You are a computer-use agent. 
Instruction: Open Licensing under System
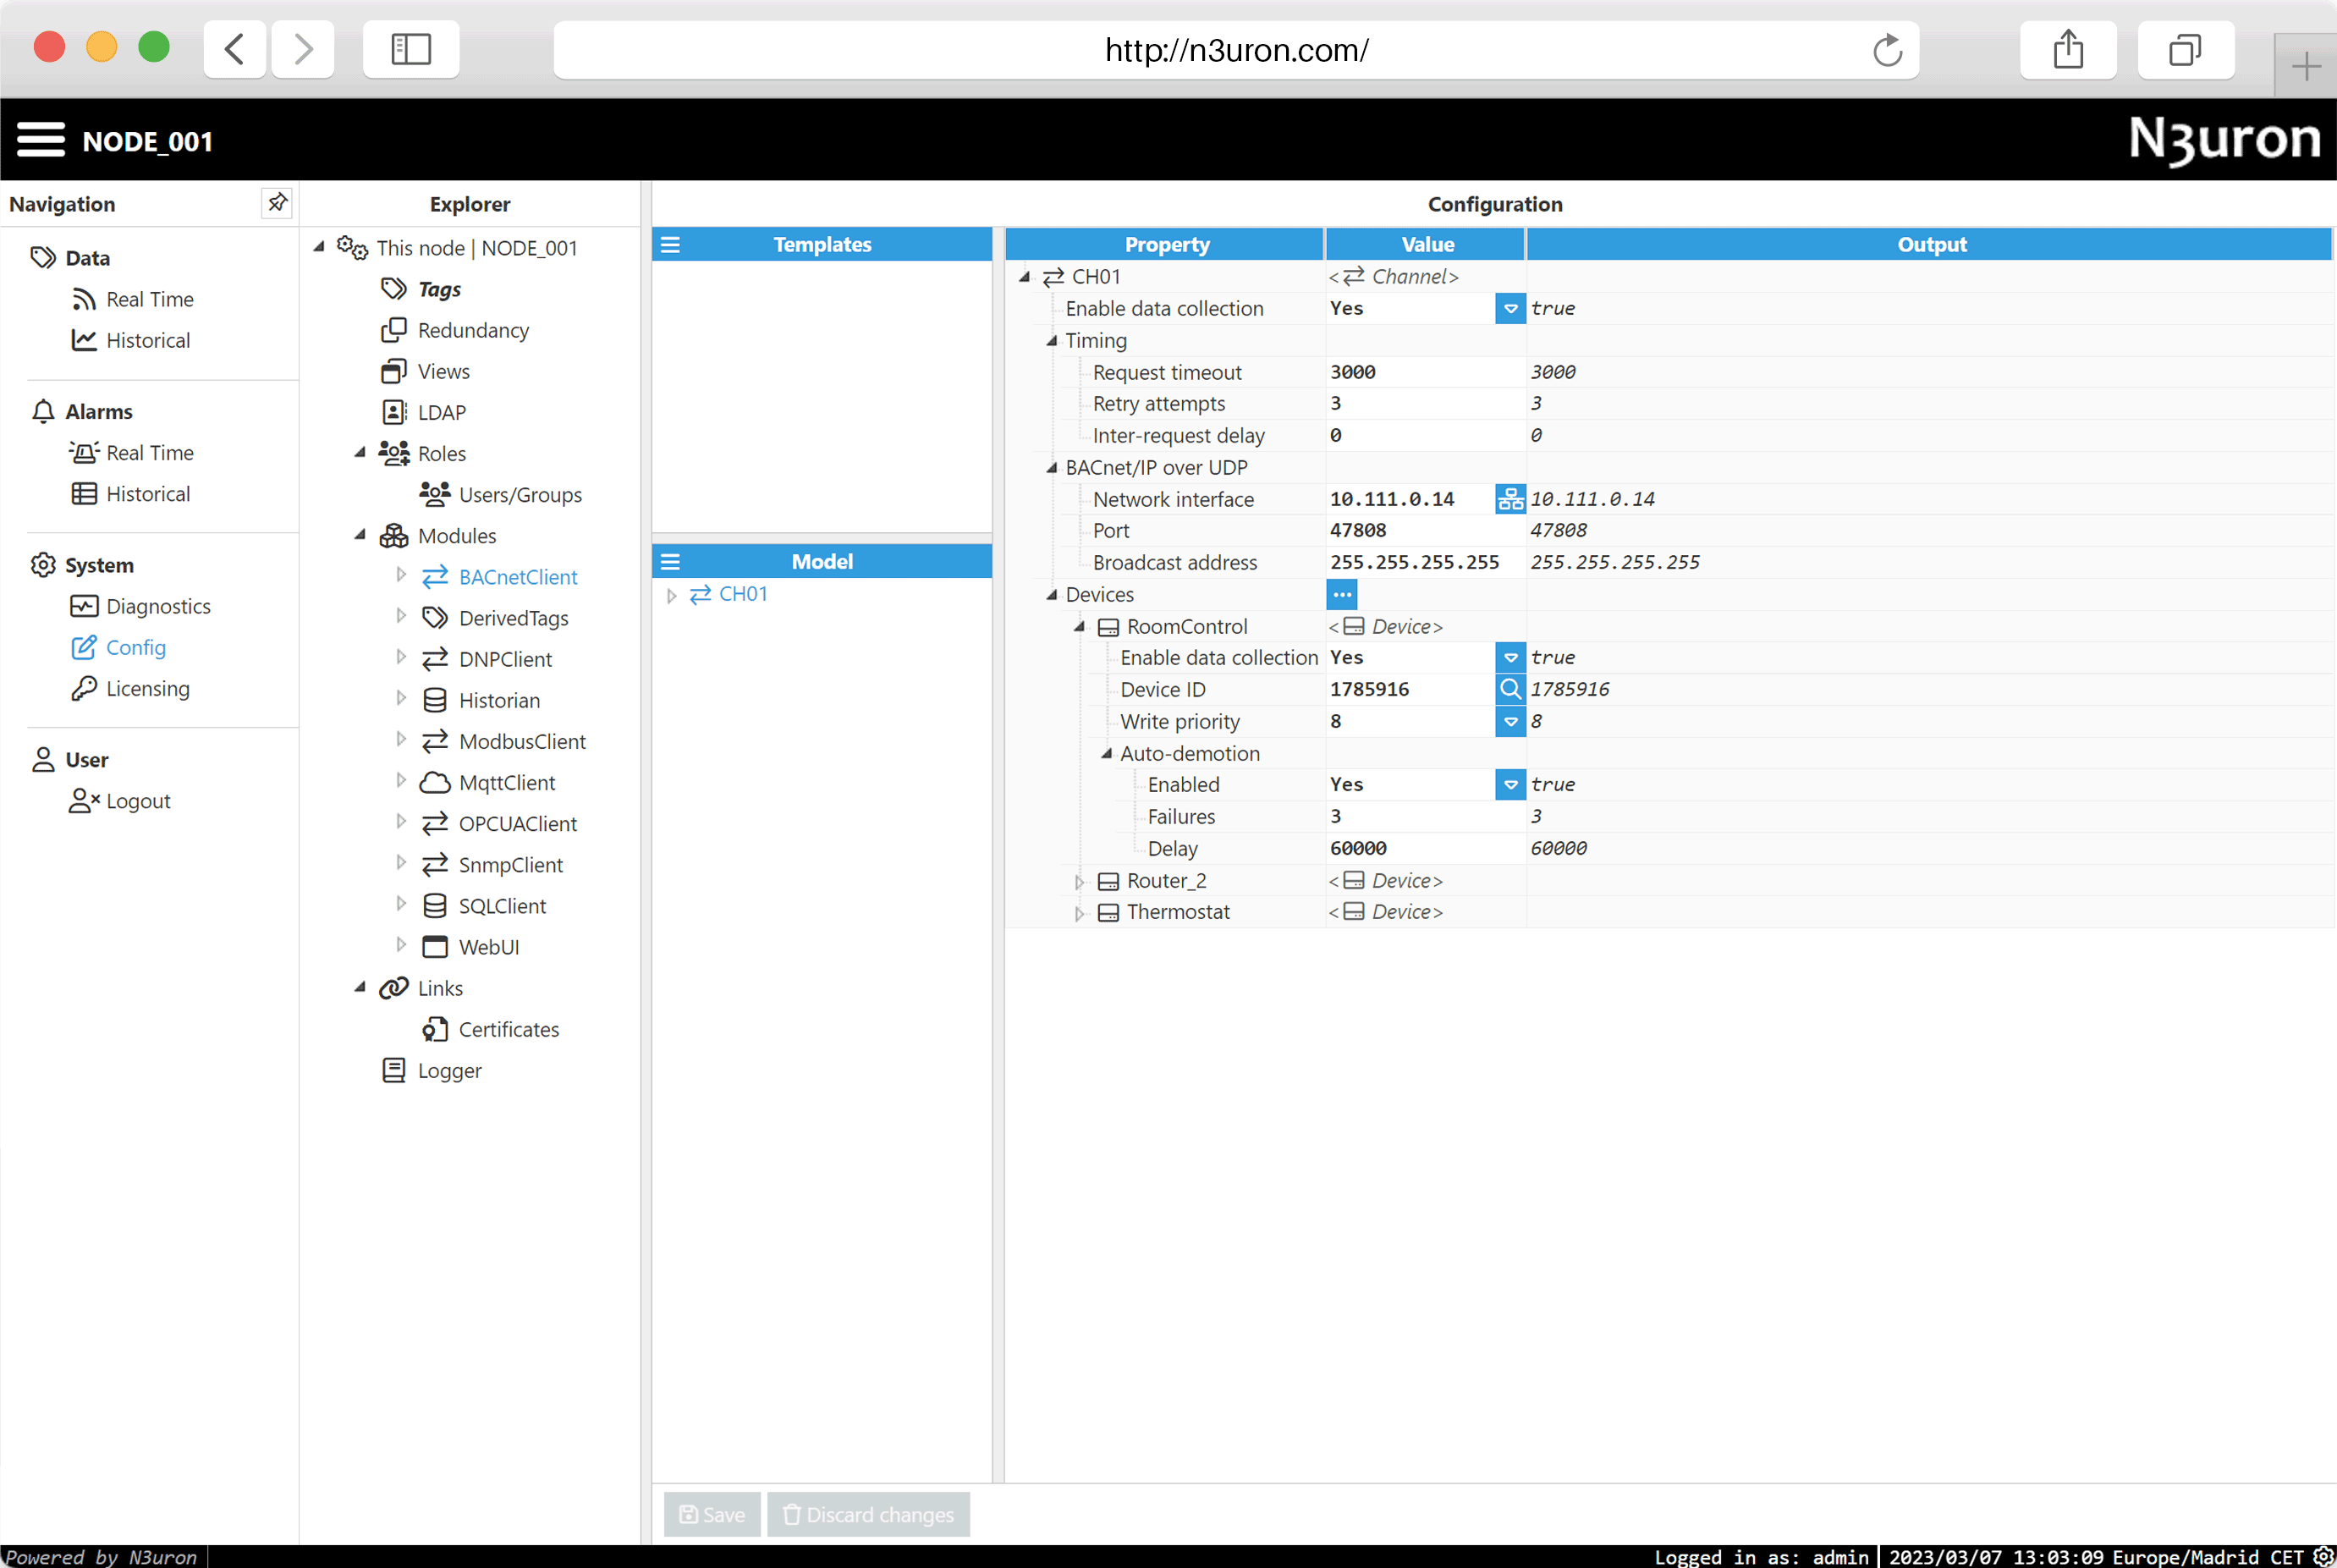[131, 688]
